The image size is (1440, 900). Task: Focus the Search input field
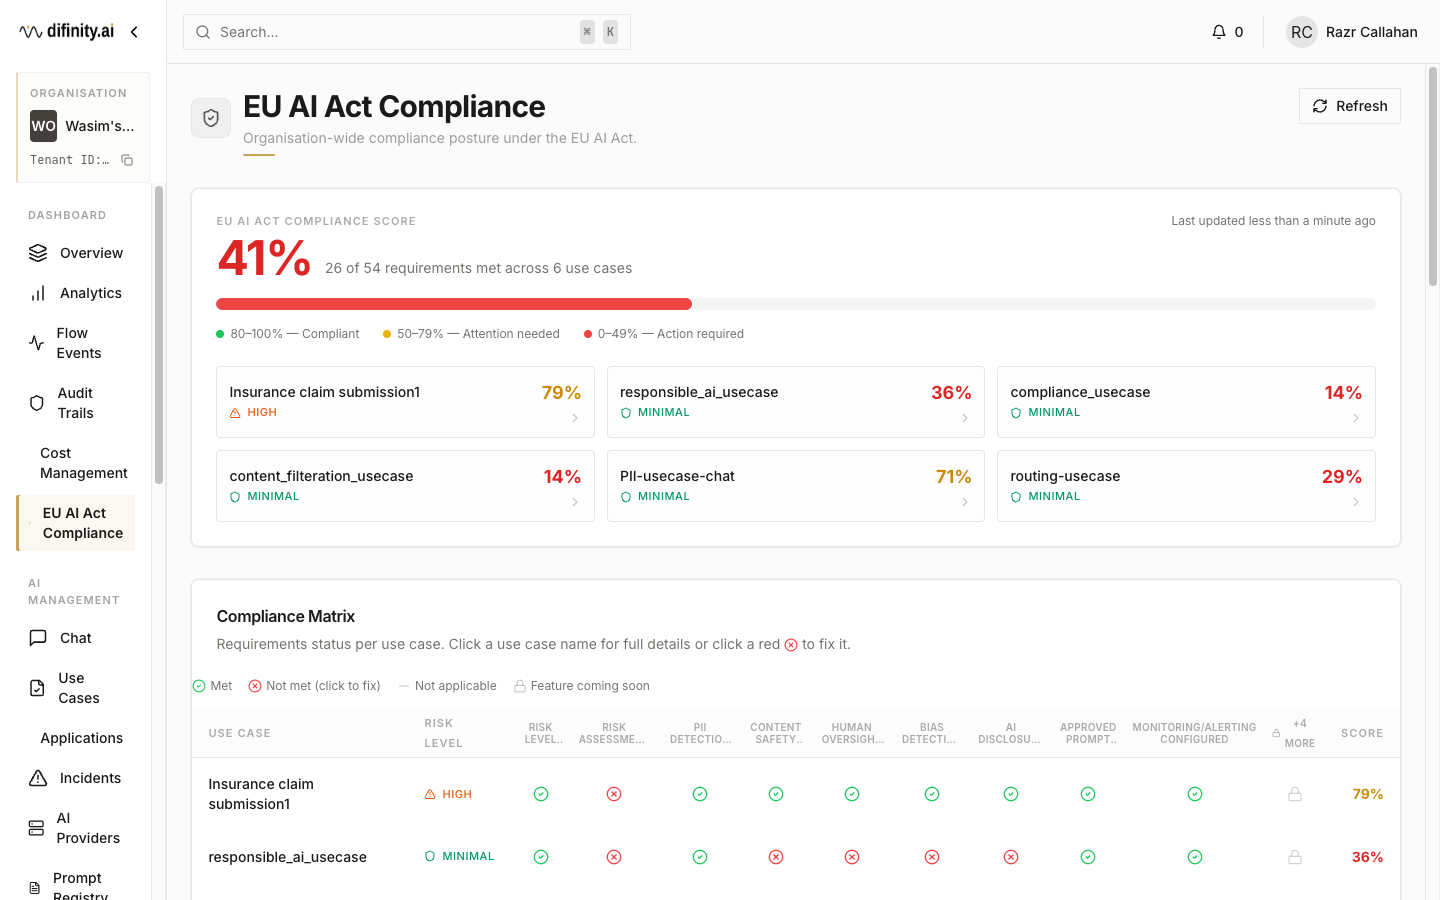click(x=407, y=32)
